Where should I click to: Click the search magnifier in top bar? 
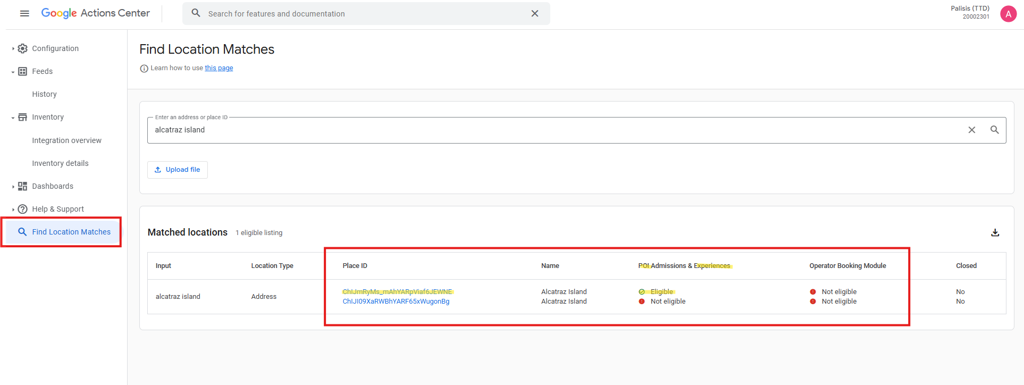click(195, 14)
